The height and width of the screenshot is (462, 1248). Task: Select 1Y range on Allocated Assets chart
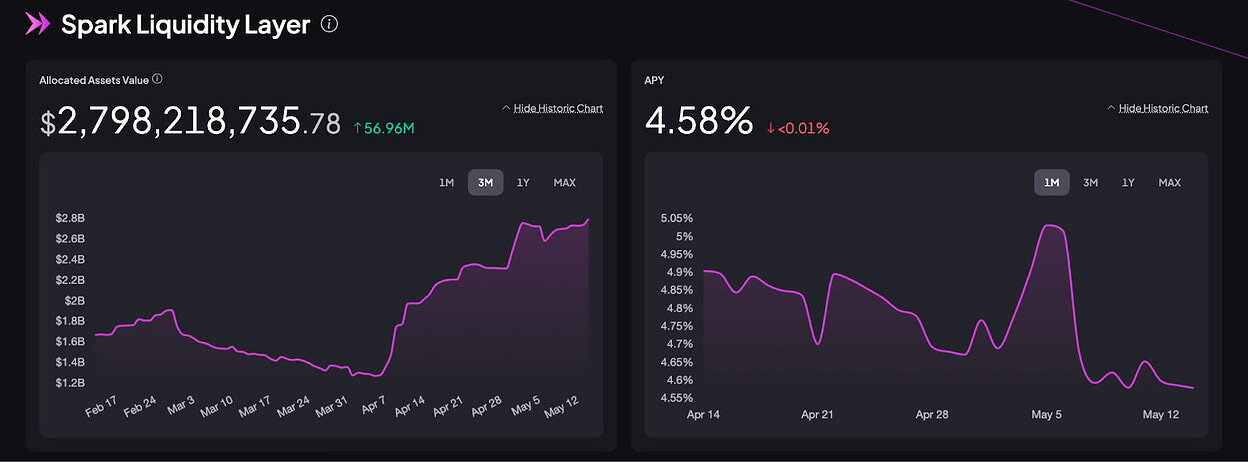(523, 183)
